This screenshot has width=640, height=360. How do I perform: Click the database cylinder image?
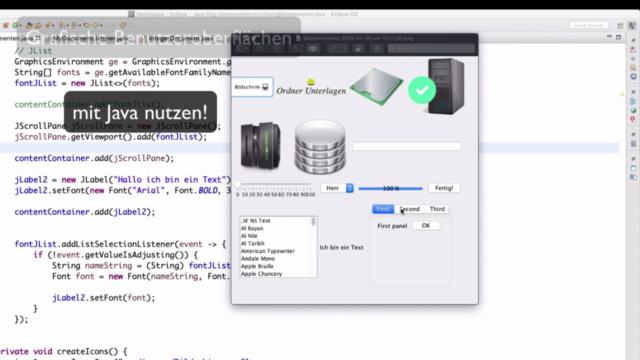tap(320, 147)
